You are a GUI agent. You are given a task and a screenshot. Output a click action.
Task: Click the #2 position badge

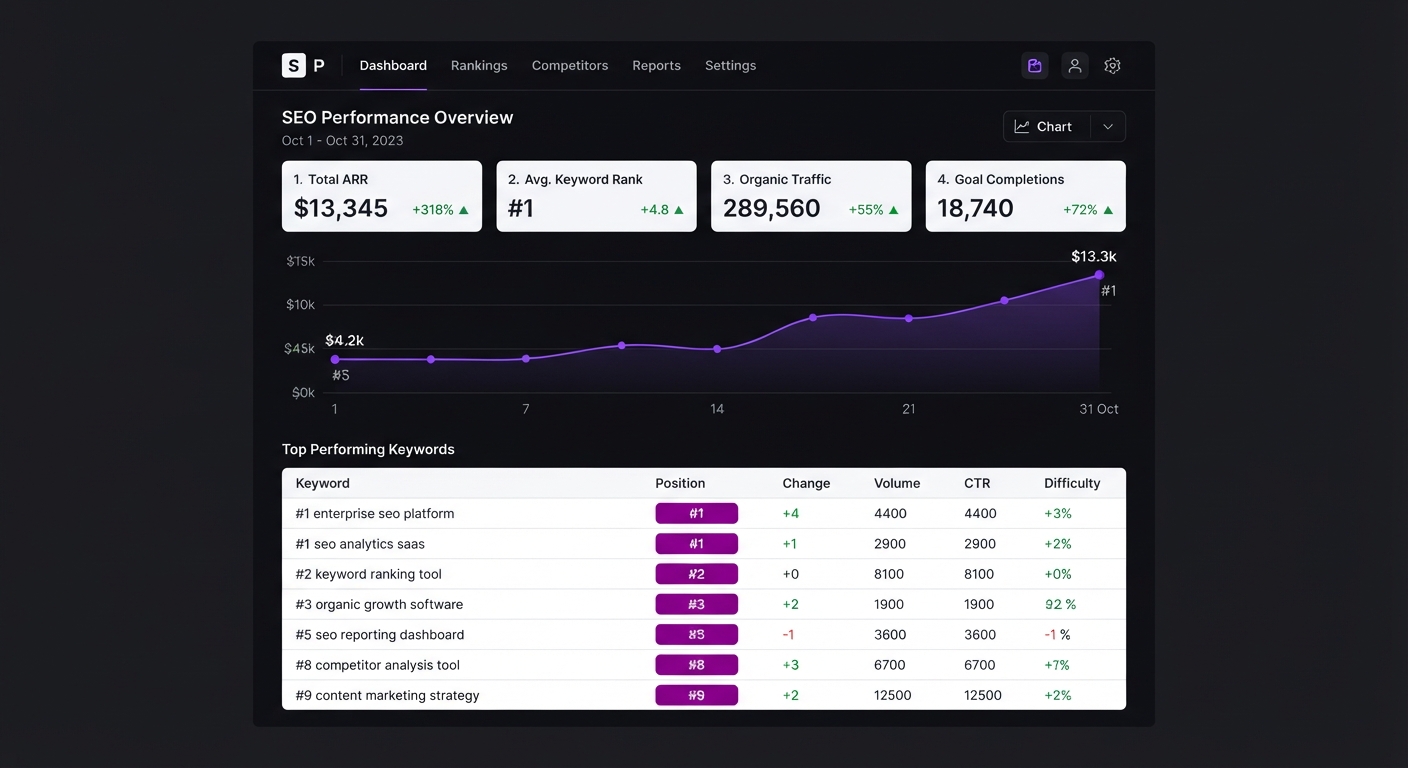[696, 574]
